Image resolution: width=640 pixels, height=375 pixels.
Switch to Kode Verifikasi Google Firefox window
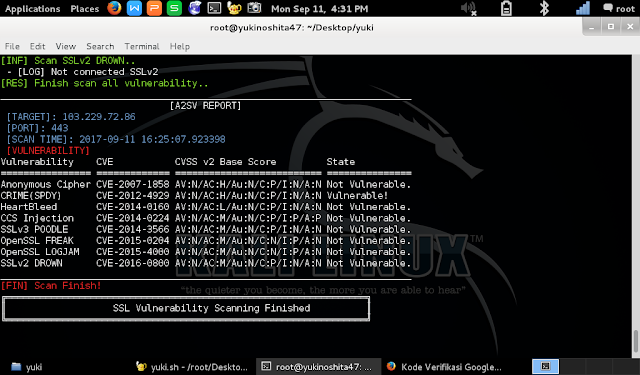tap(444, 366)
